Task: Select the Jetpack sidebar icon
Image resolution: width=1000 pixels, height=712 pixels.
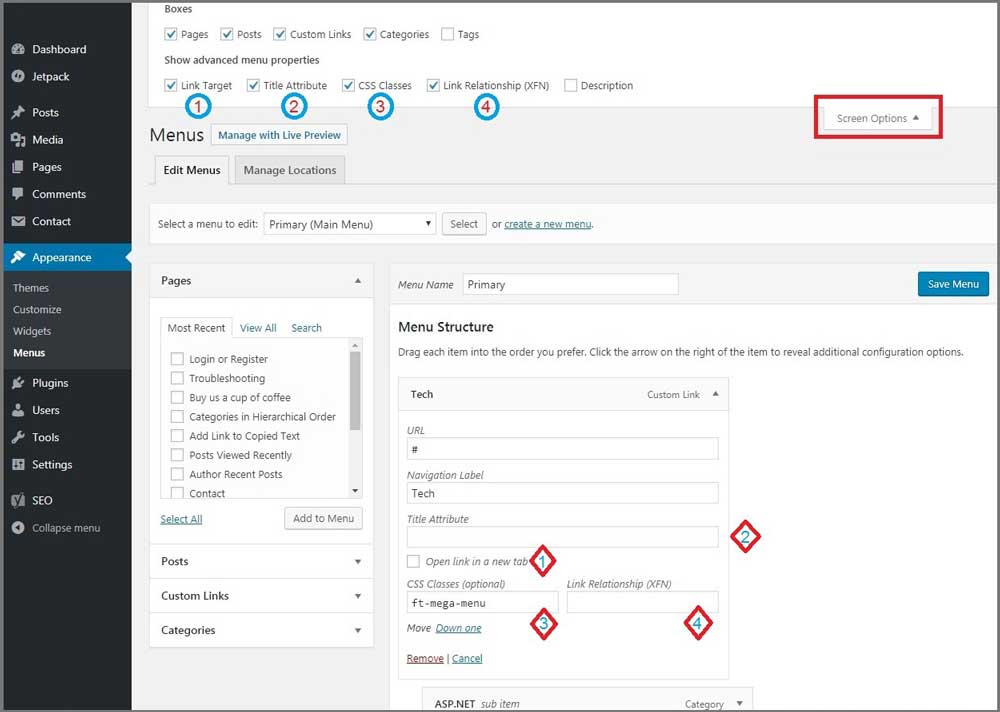Action: click(x=17, y=76)
